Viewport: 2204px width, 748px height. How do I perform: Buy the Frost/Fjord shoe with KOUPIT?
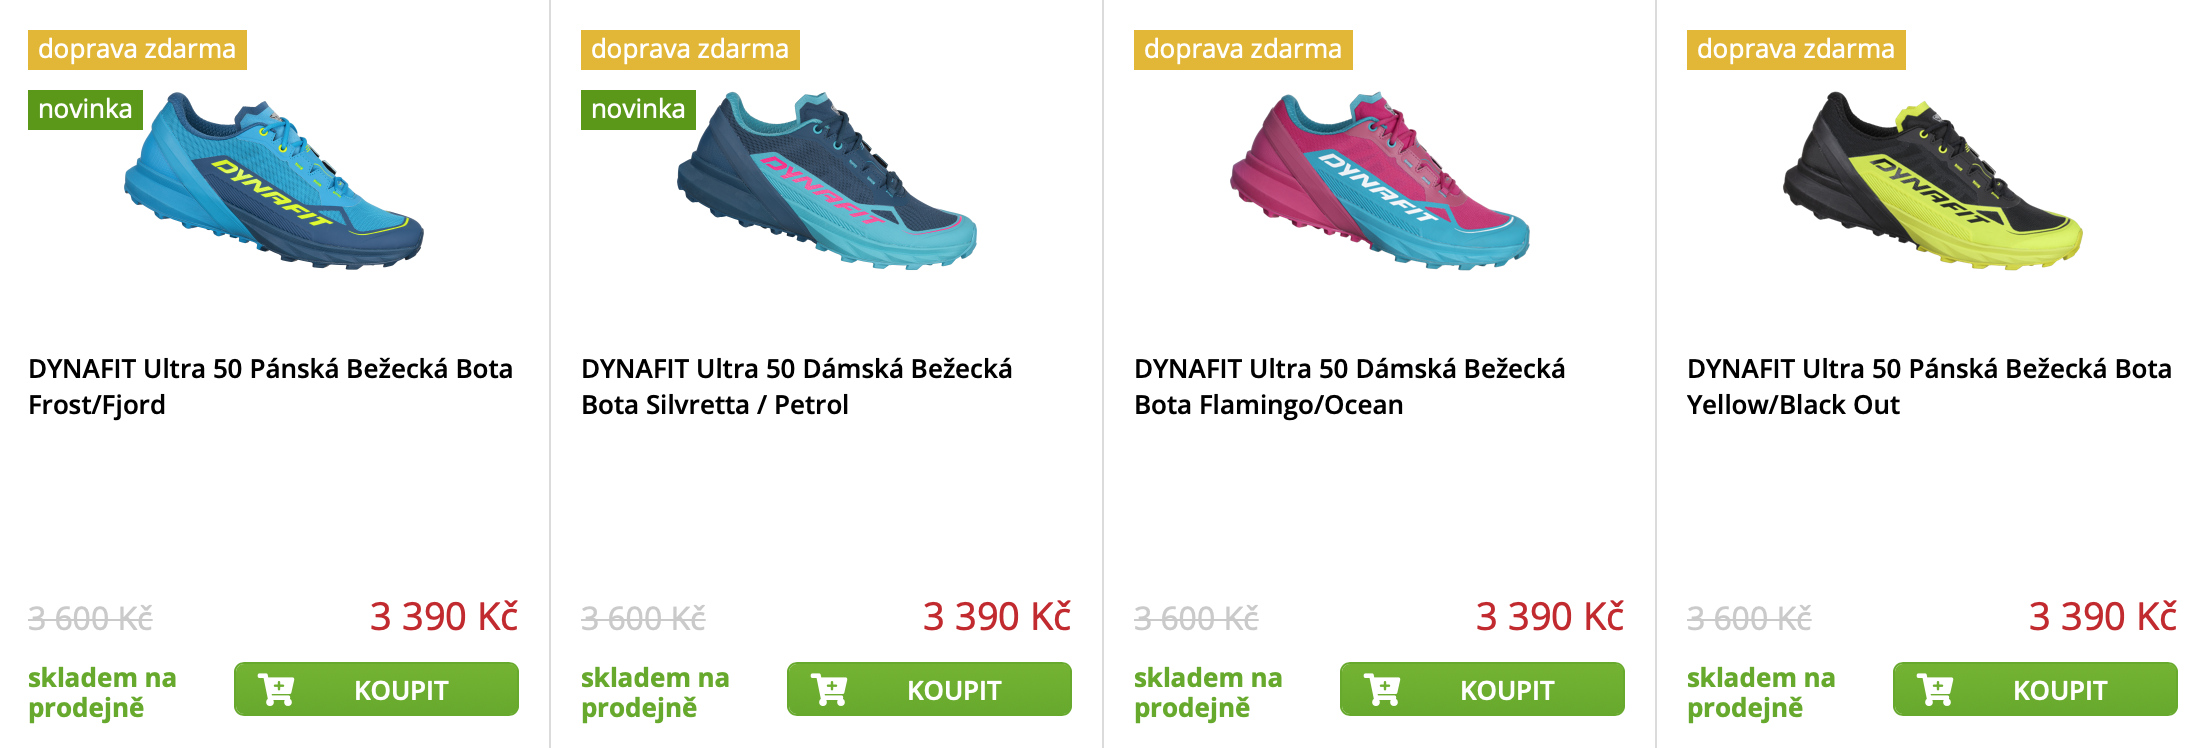(x=376, y=689)
